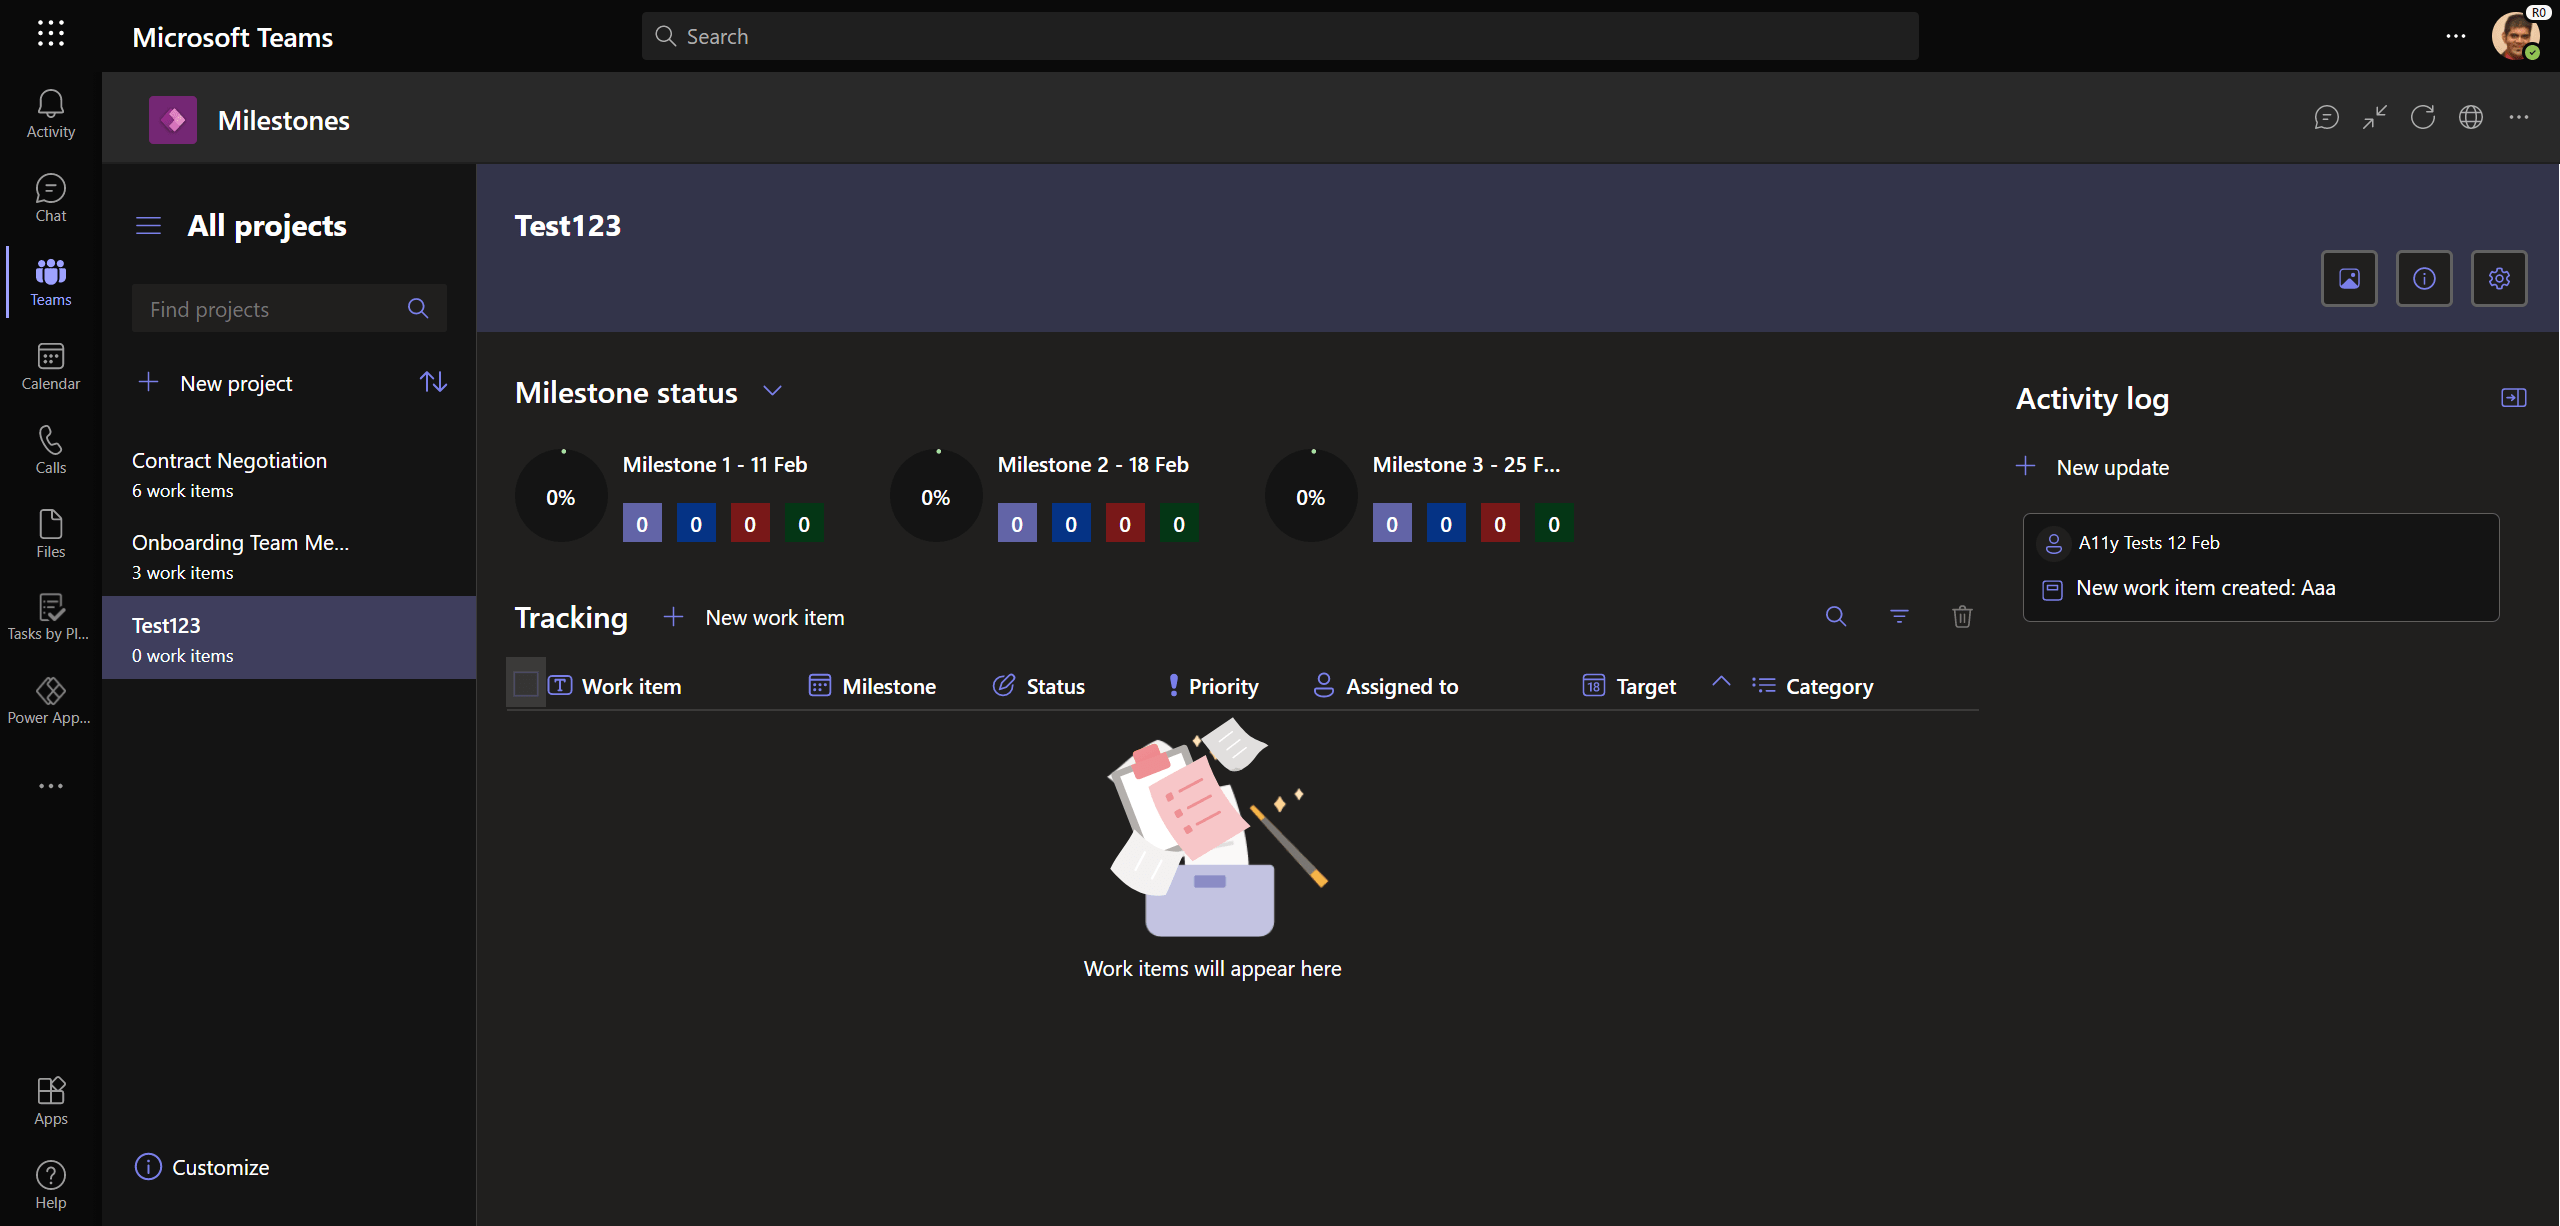
Task: Collapse the Activity log panel icon
Action: pyautogui.click(x=2513, y=398)
